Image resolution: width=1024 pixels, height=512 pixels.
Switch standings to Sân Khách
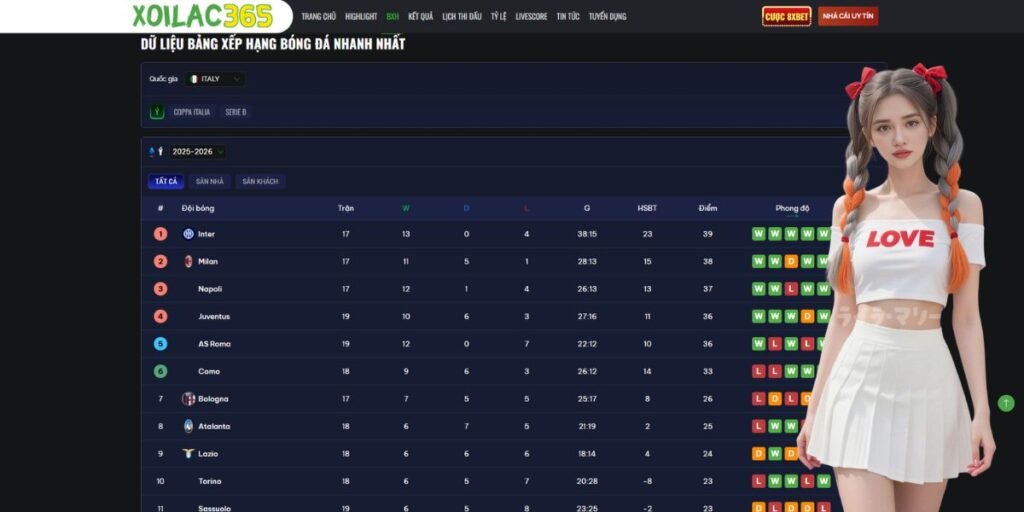(x=260, y=181)
